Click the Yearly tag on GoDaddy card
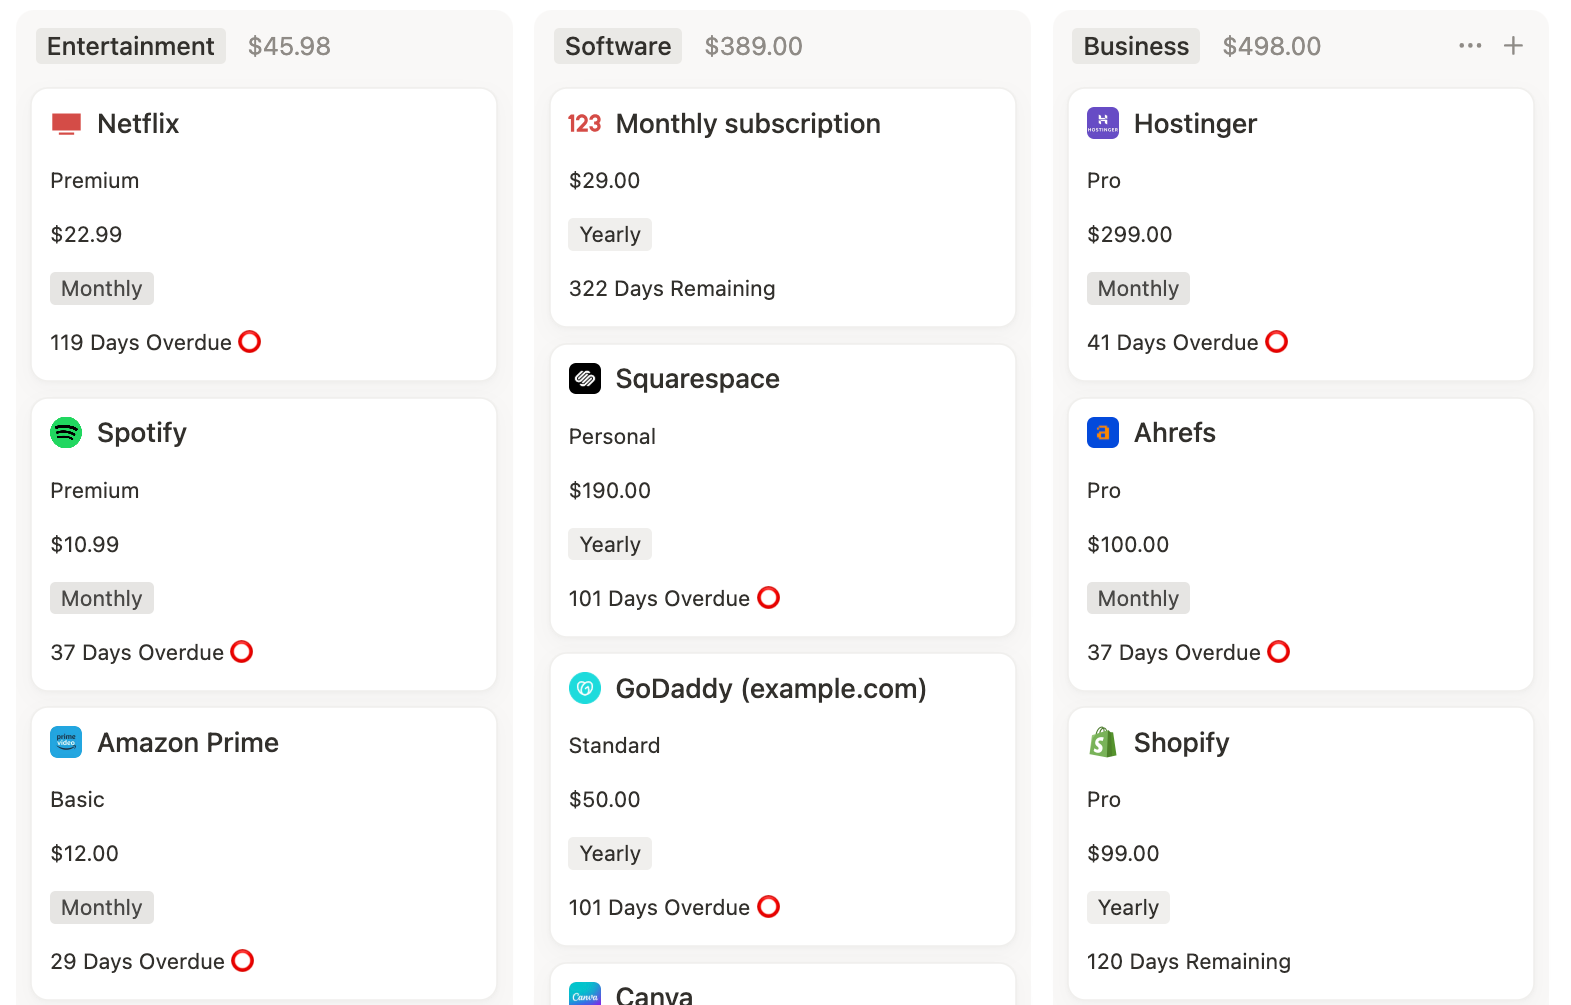This screenshot has width=1571, height=1005. point(610,854)
